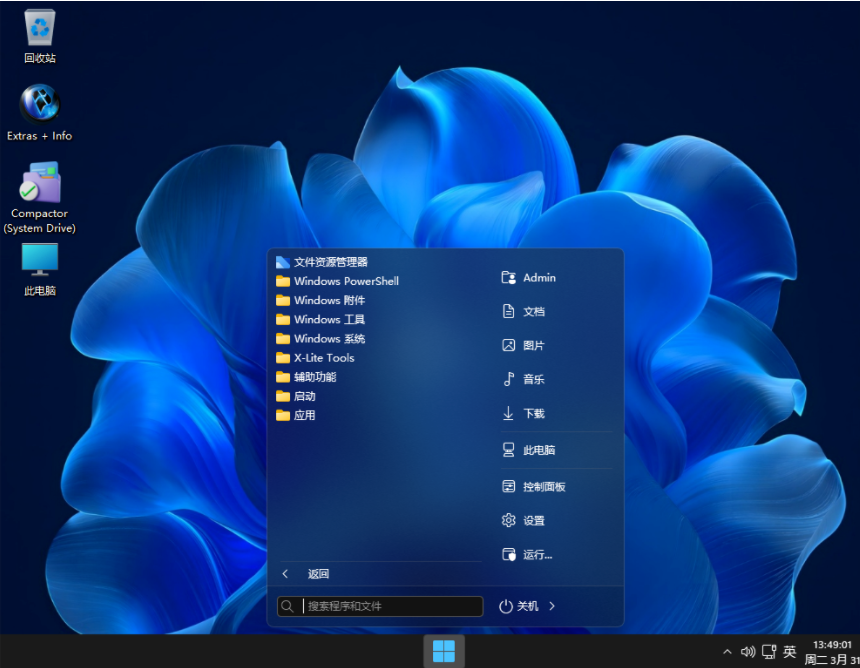Screen dimensions: 860x668
Task: Open the Admin text link
Action: pyautogui.click(x=539, y=278)
